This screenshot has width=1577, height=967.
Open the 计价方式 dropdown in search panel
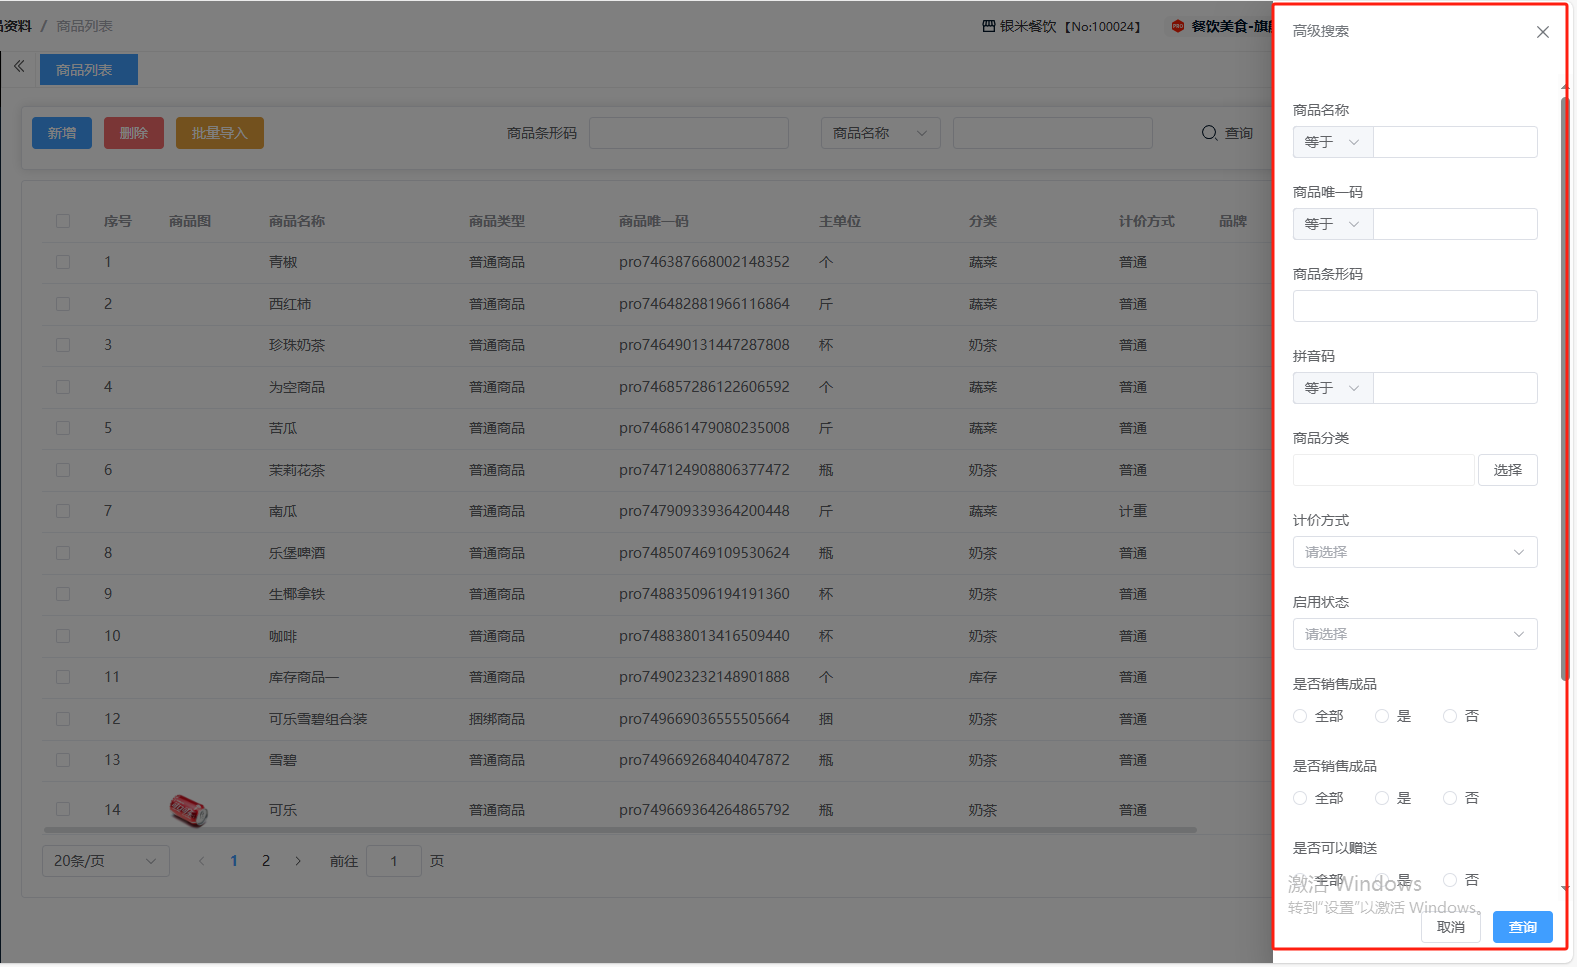click(x=1414, y=552)
